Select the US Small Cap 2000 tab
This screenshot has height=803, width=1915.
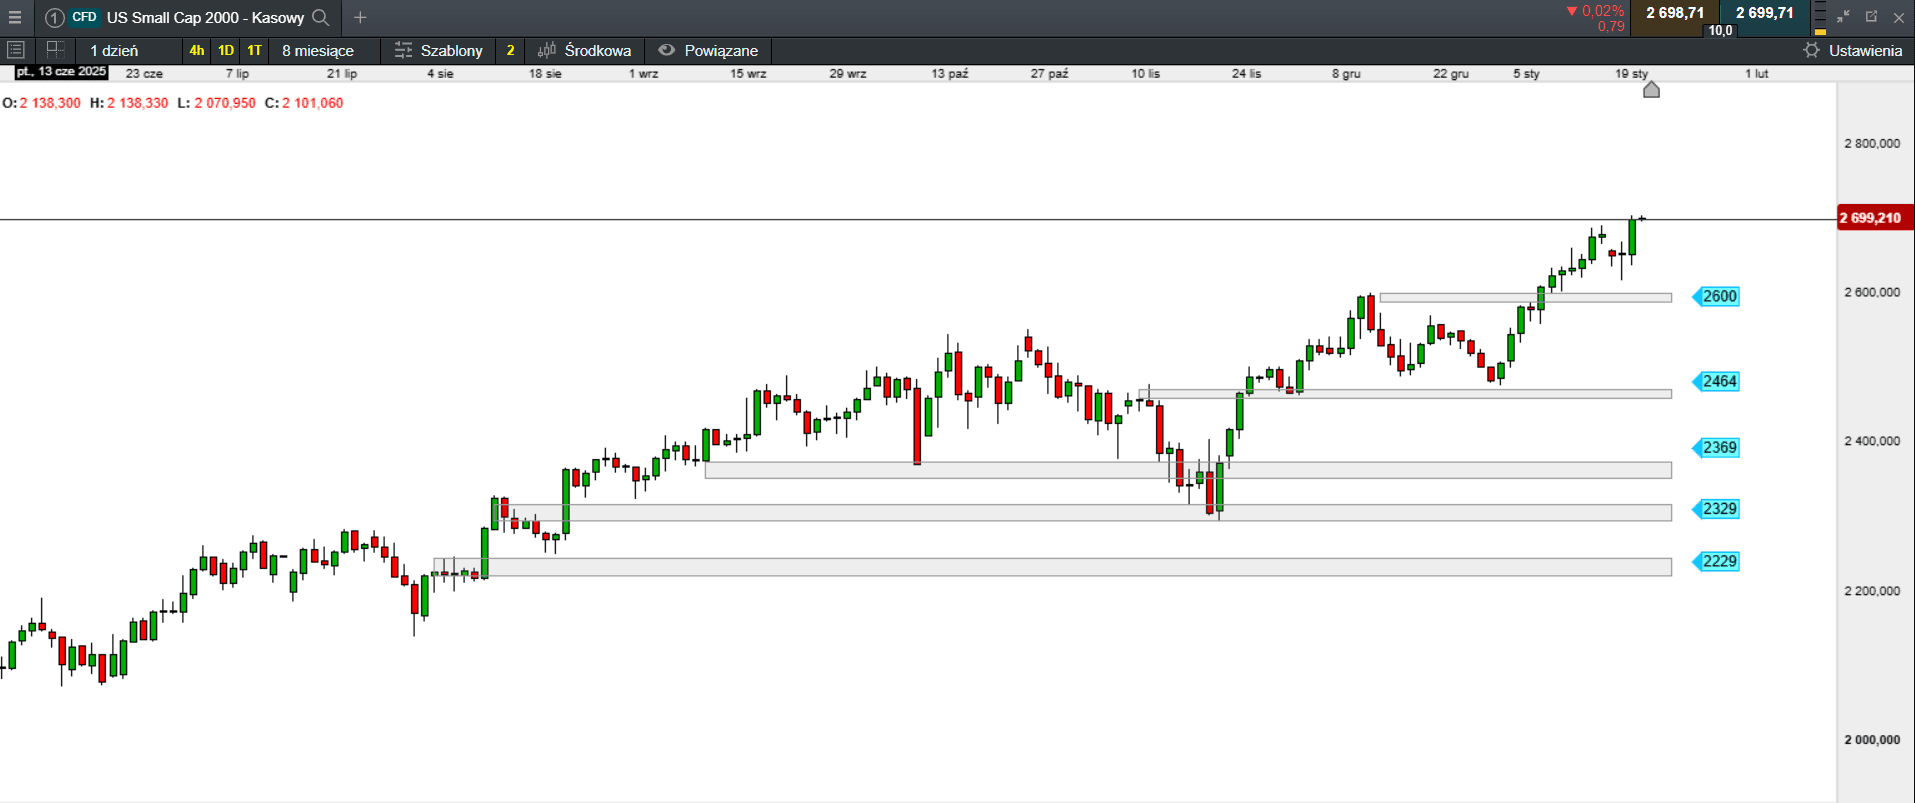click(x=205, y=17)
